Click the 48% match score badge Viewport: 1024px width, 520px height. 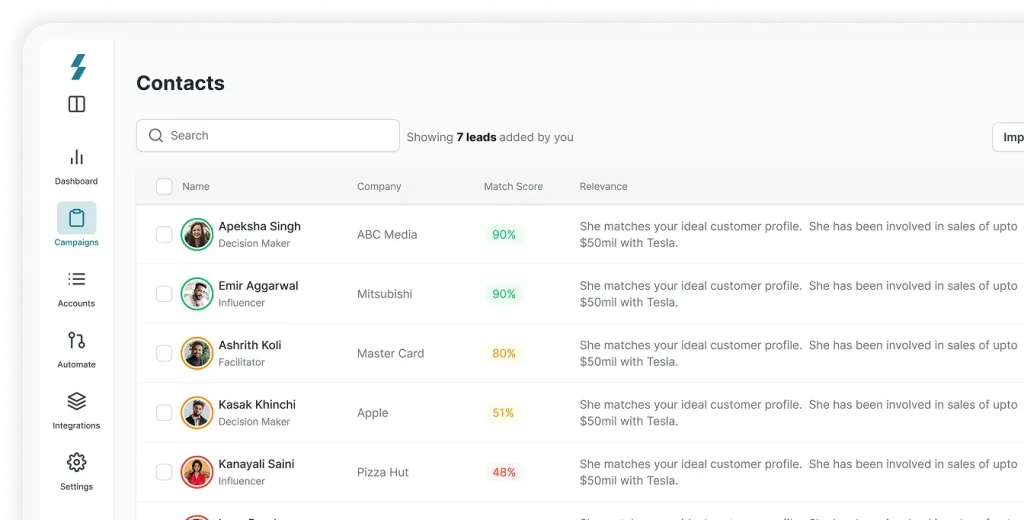coord(504,472)
